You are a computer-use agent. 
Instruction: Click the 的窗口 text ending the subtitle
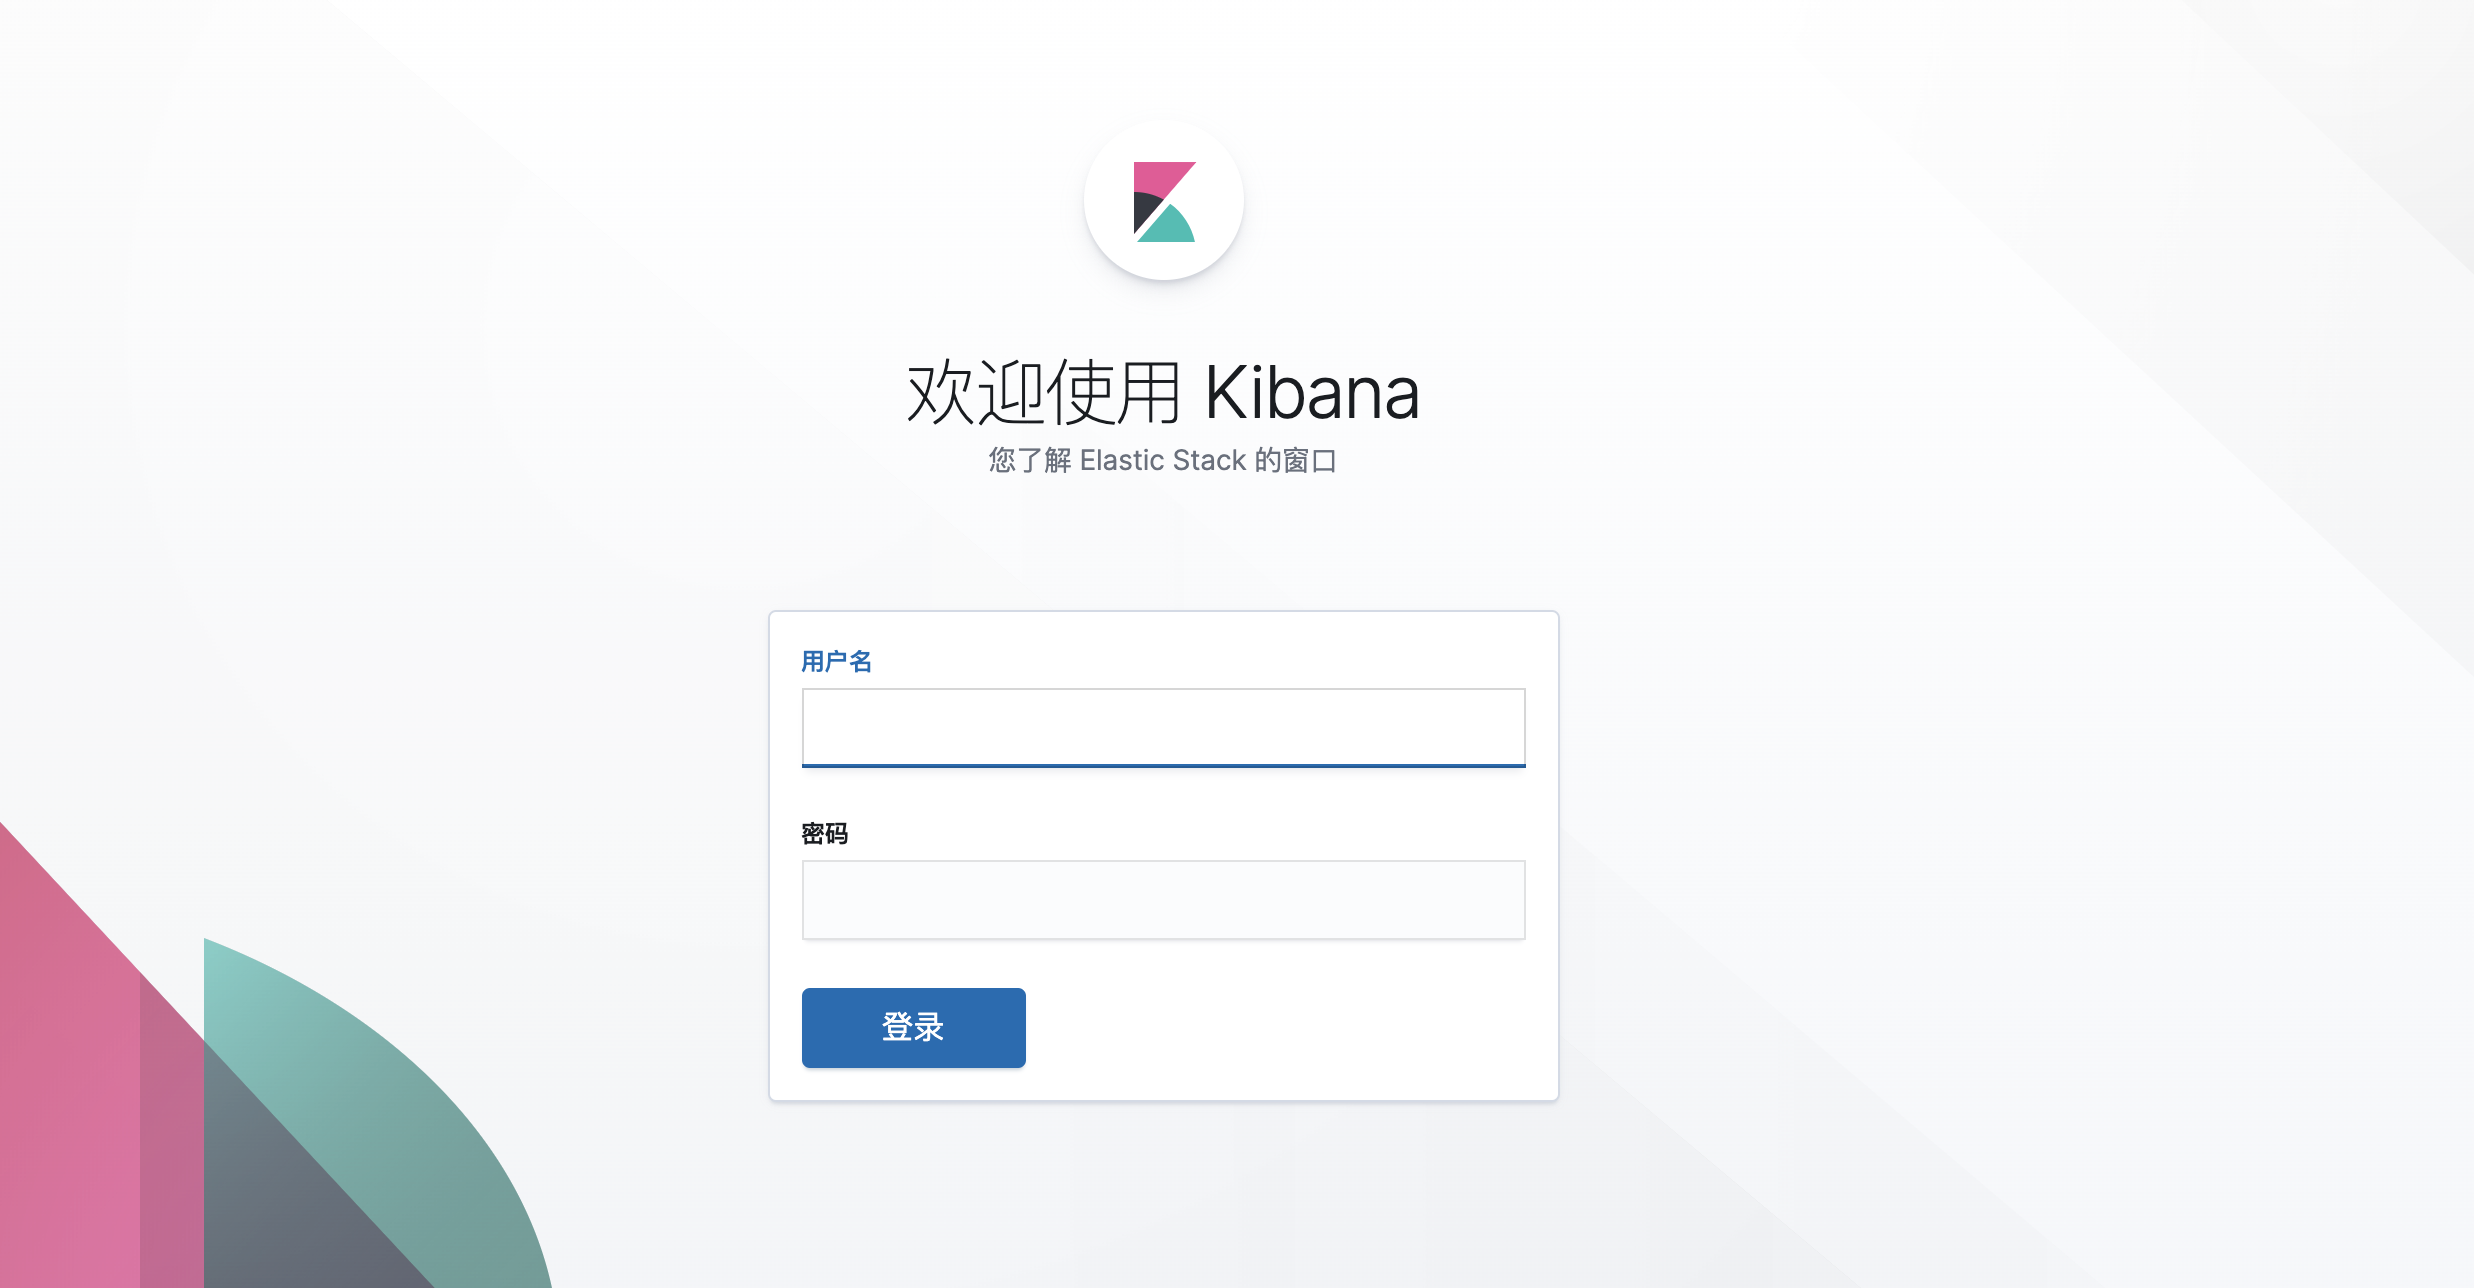(x=1296, y=460)
